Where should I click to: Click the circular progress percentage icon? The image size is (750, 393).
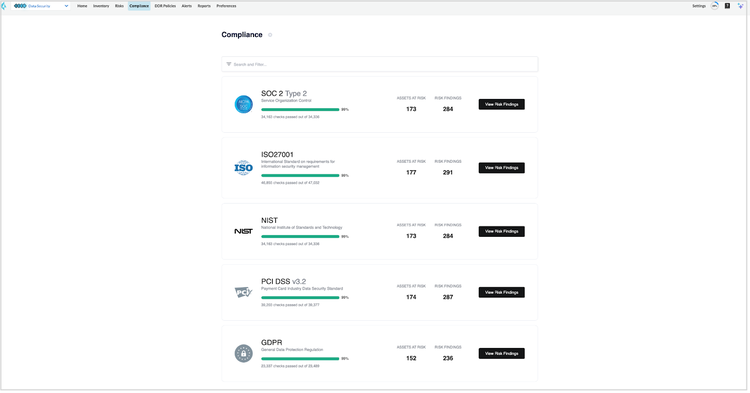715,6
